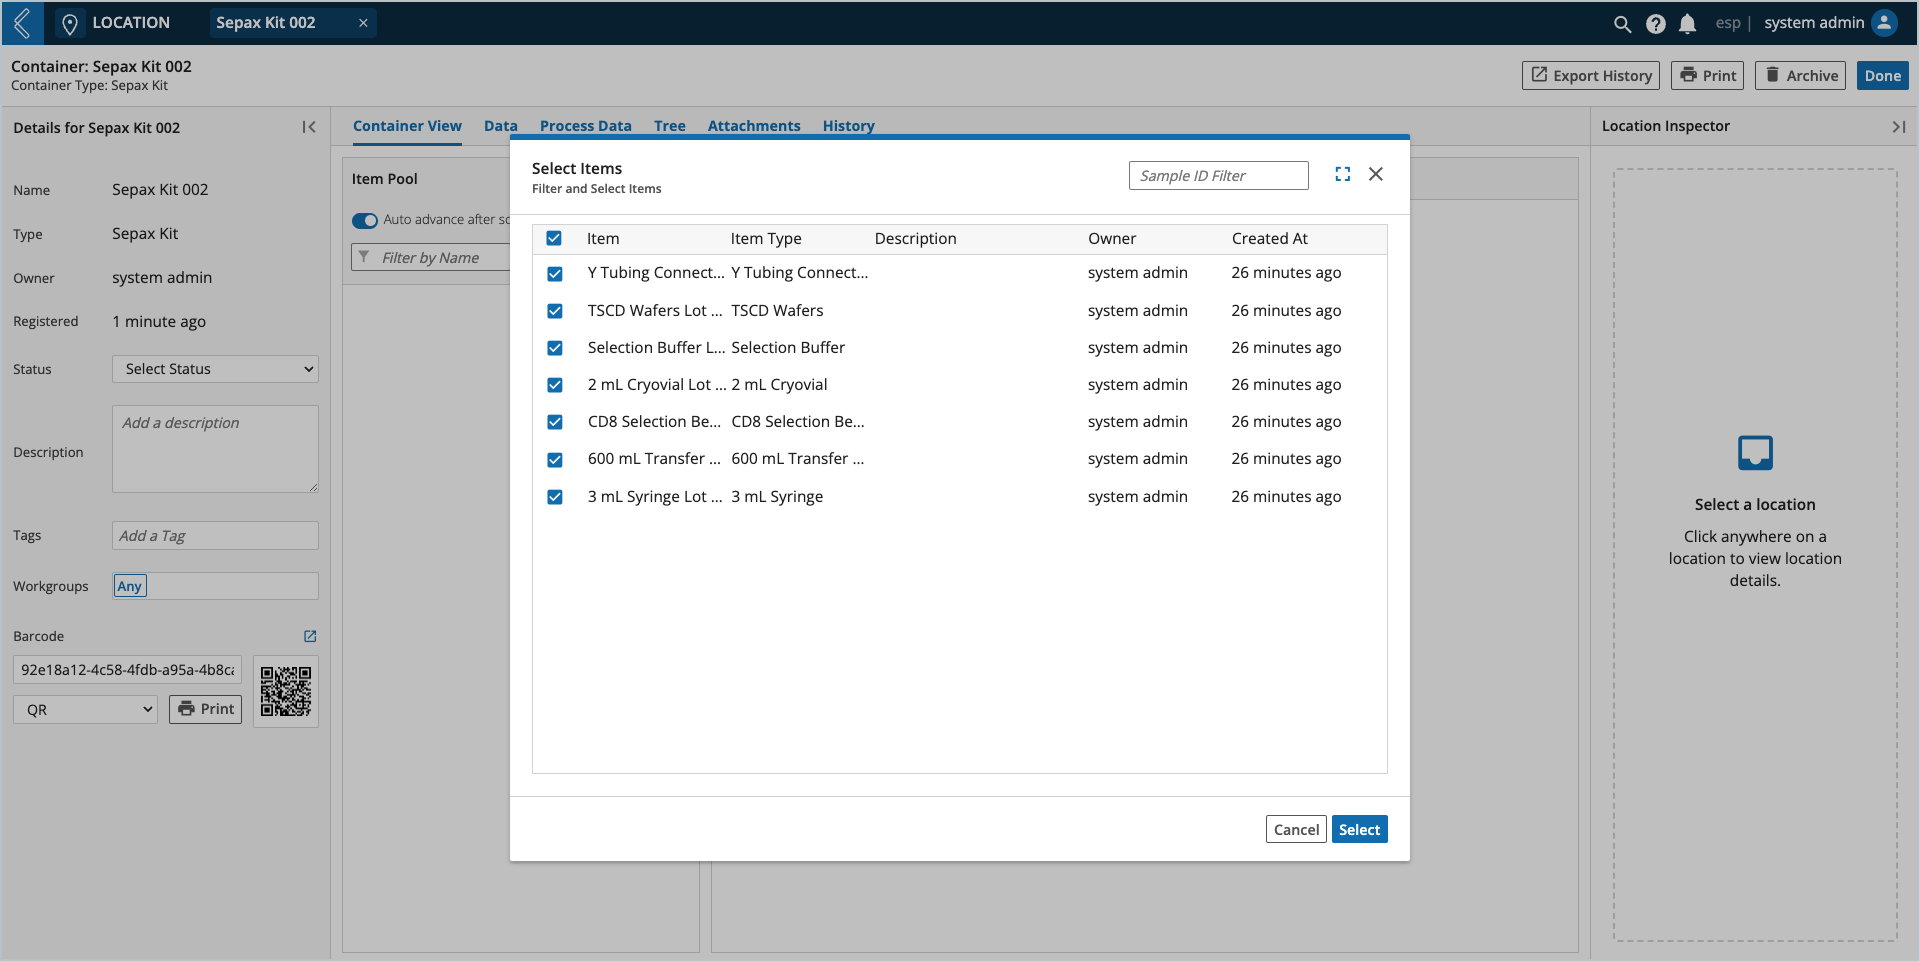This screenshot has height=961, width=1919.
Task: Uncheck the 2 mL Cryovial Lot row
Action: coord(555,385)
